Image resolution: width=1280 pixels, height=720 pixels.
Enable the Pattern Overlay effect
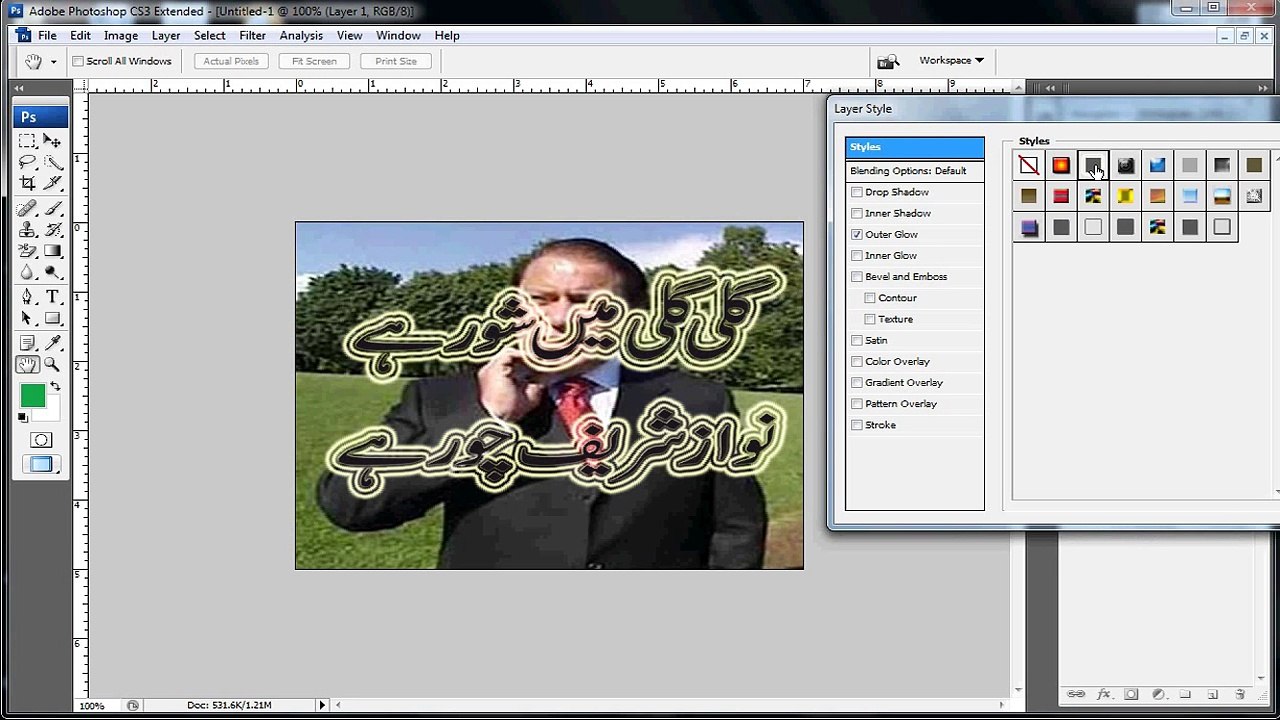[857, 404]
